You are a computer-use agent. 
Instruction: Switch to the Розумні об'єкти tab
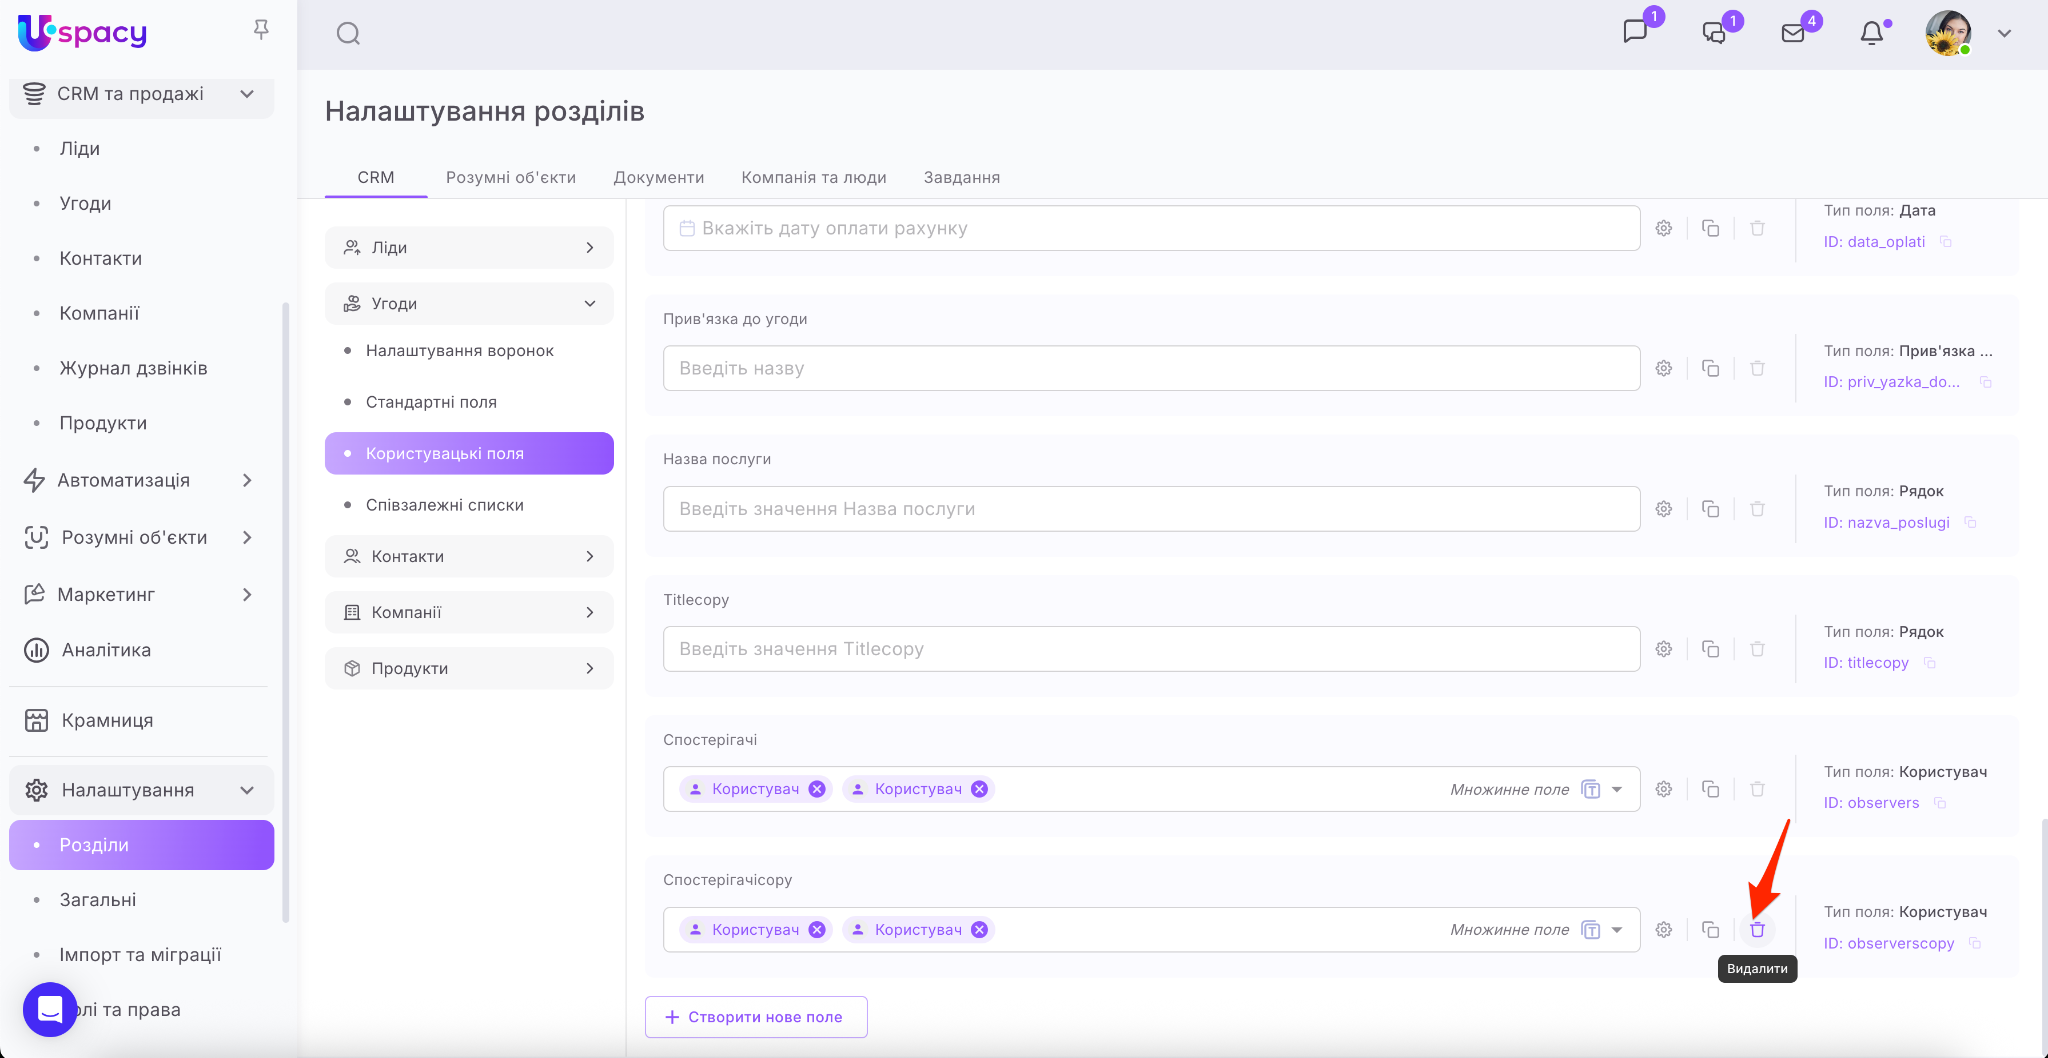click(x=510, y=177)
